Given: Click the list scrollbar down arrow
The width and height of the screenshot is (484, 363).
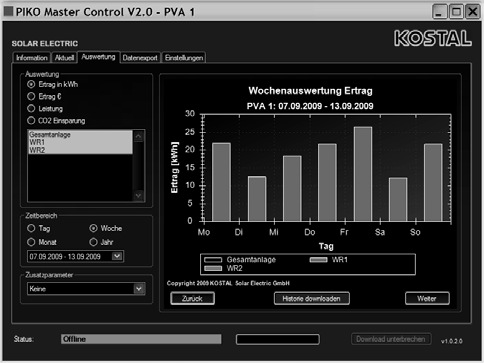Looking at the screenshot, I should pos(139,195).
